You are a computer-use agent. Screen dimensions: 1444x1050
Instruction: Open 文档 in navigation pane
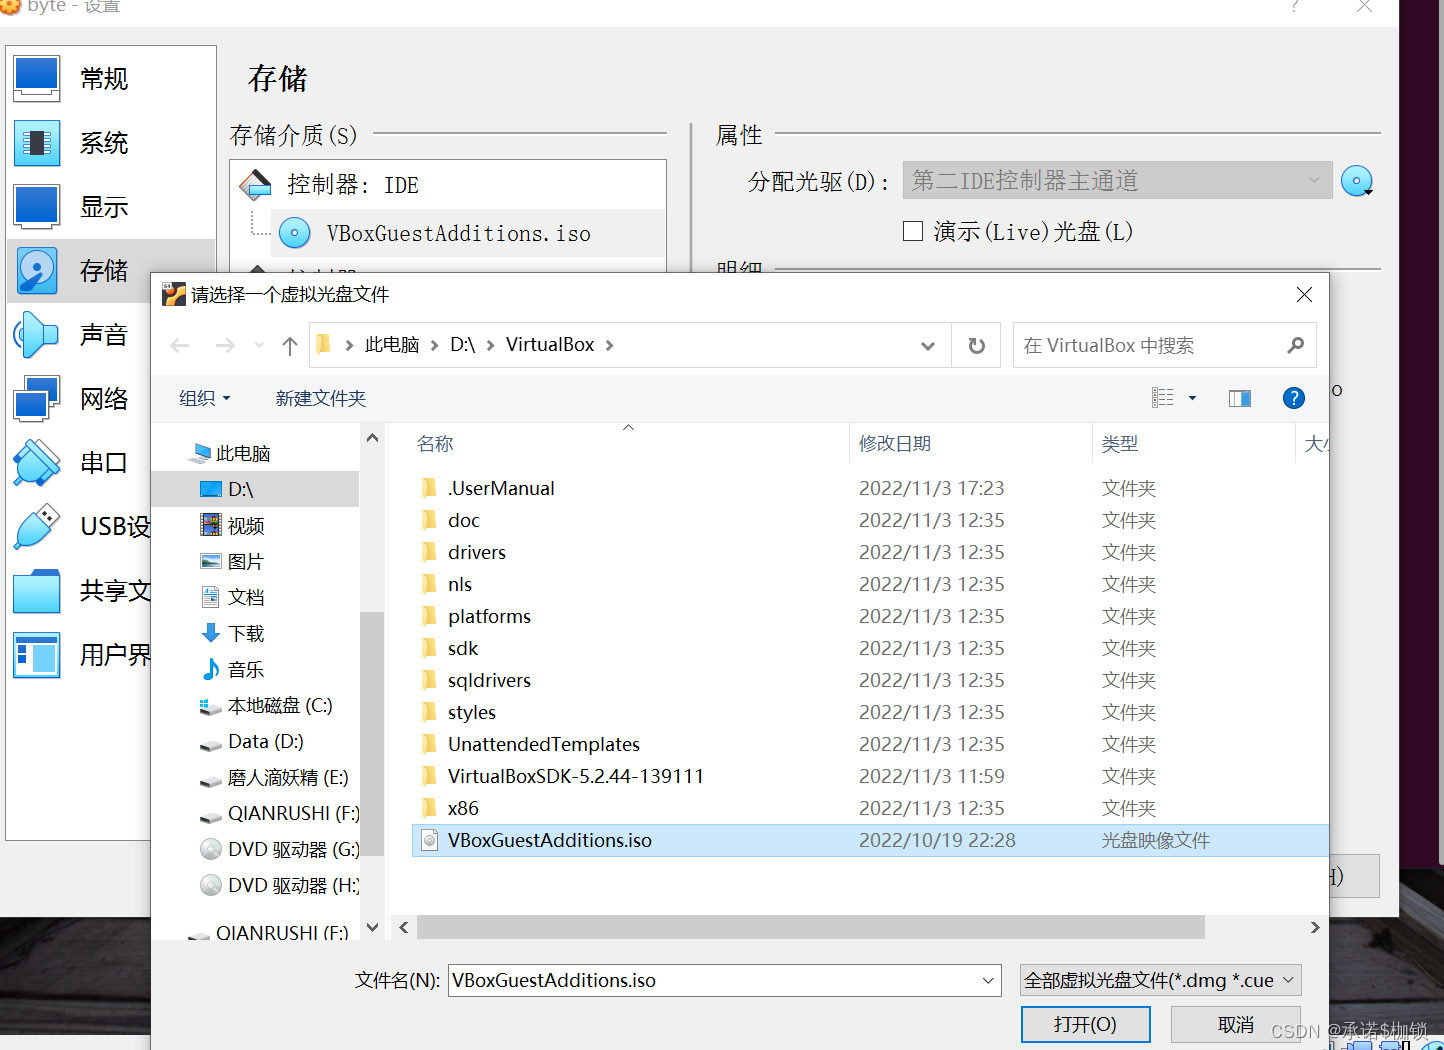pos(245,597)
